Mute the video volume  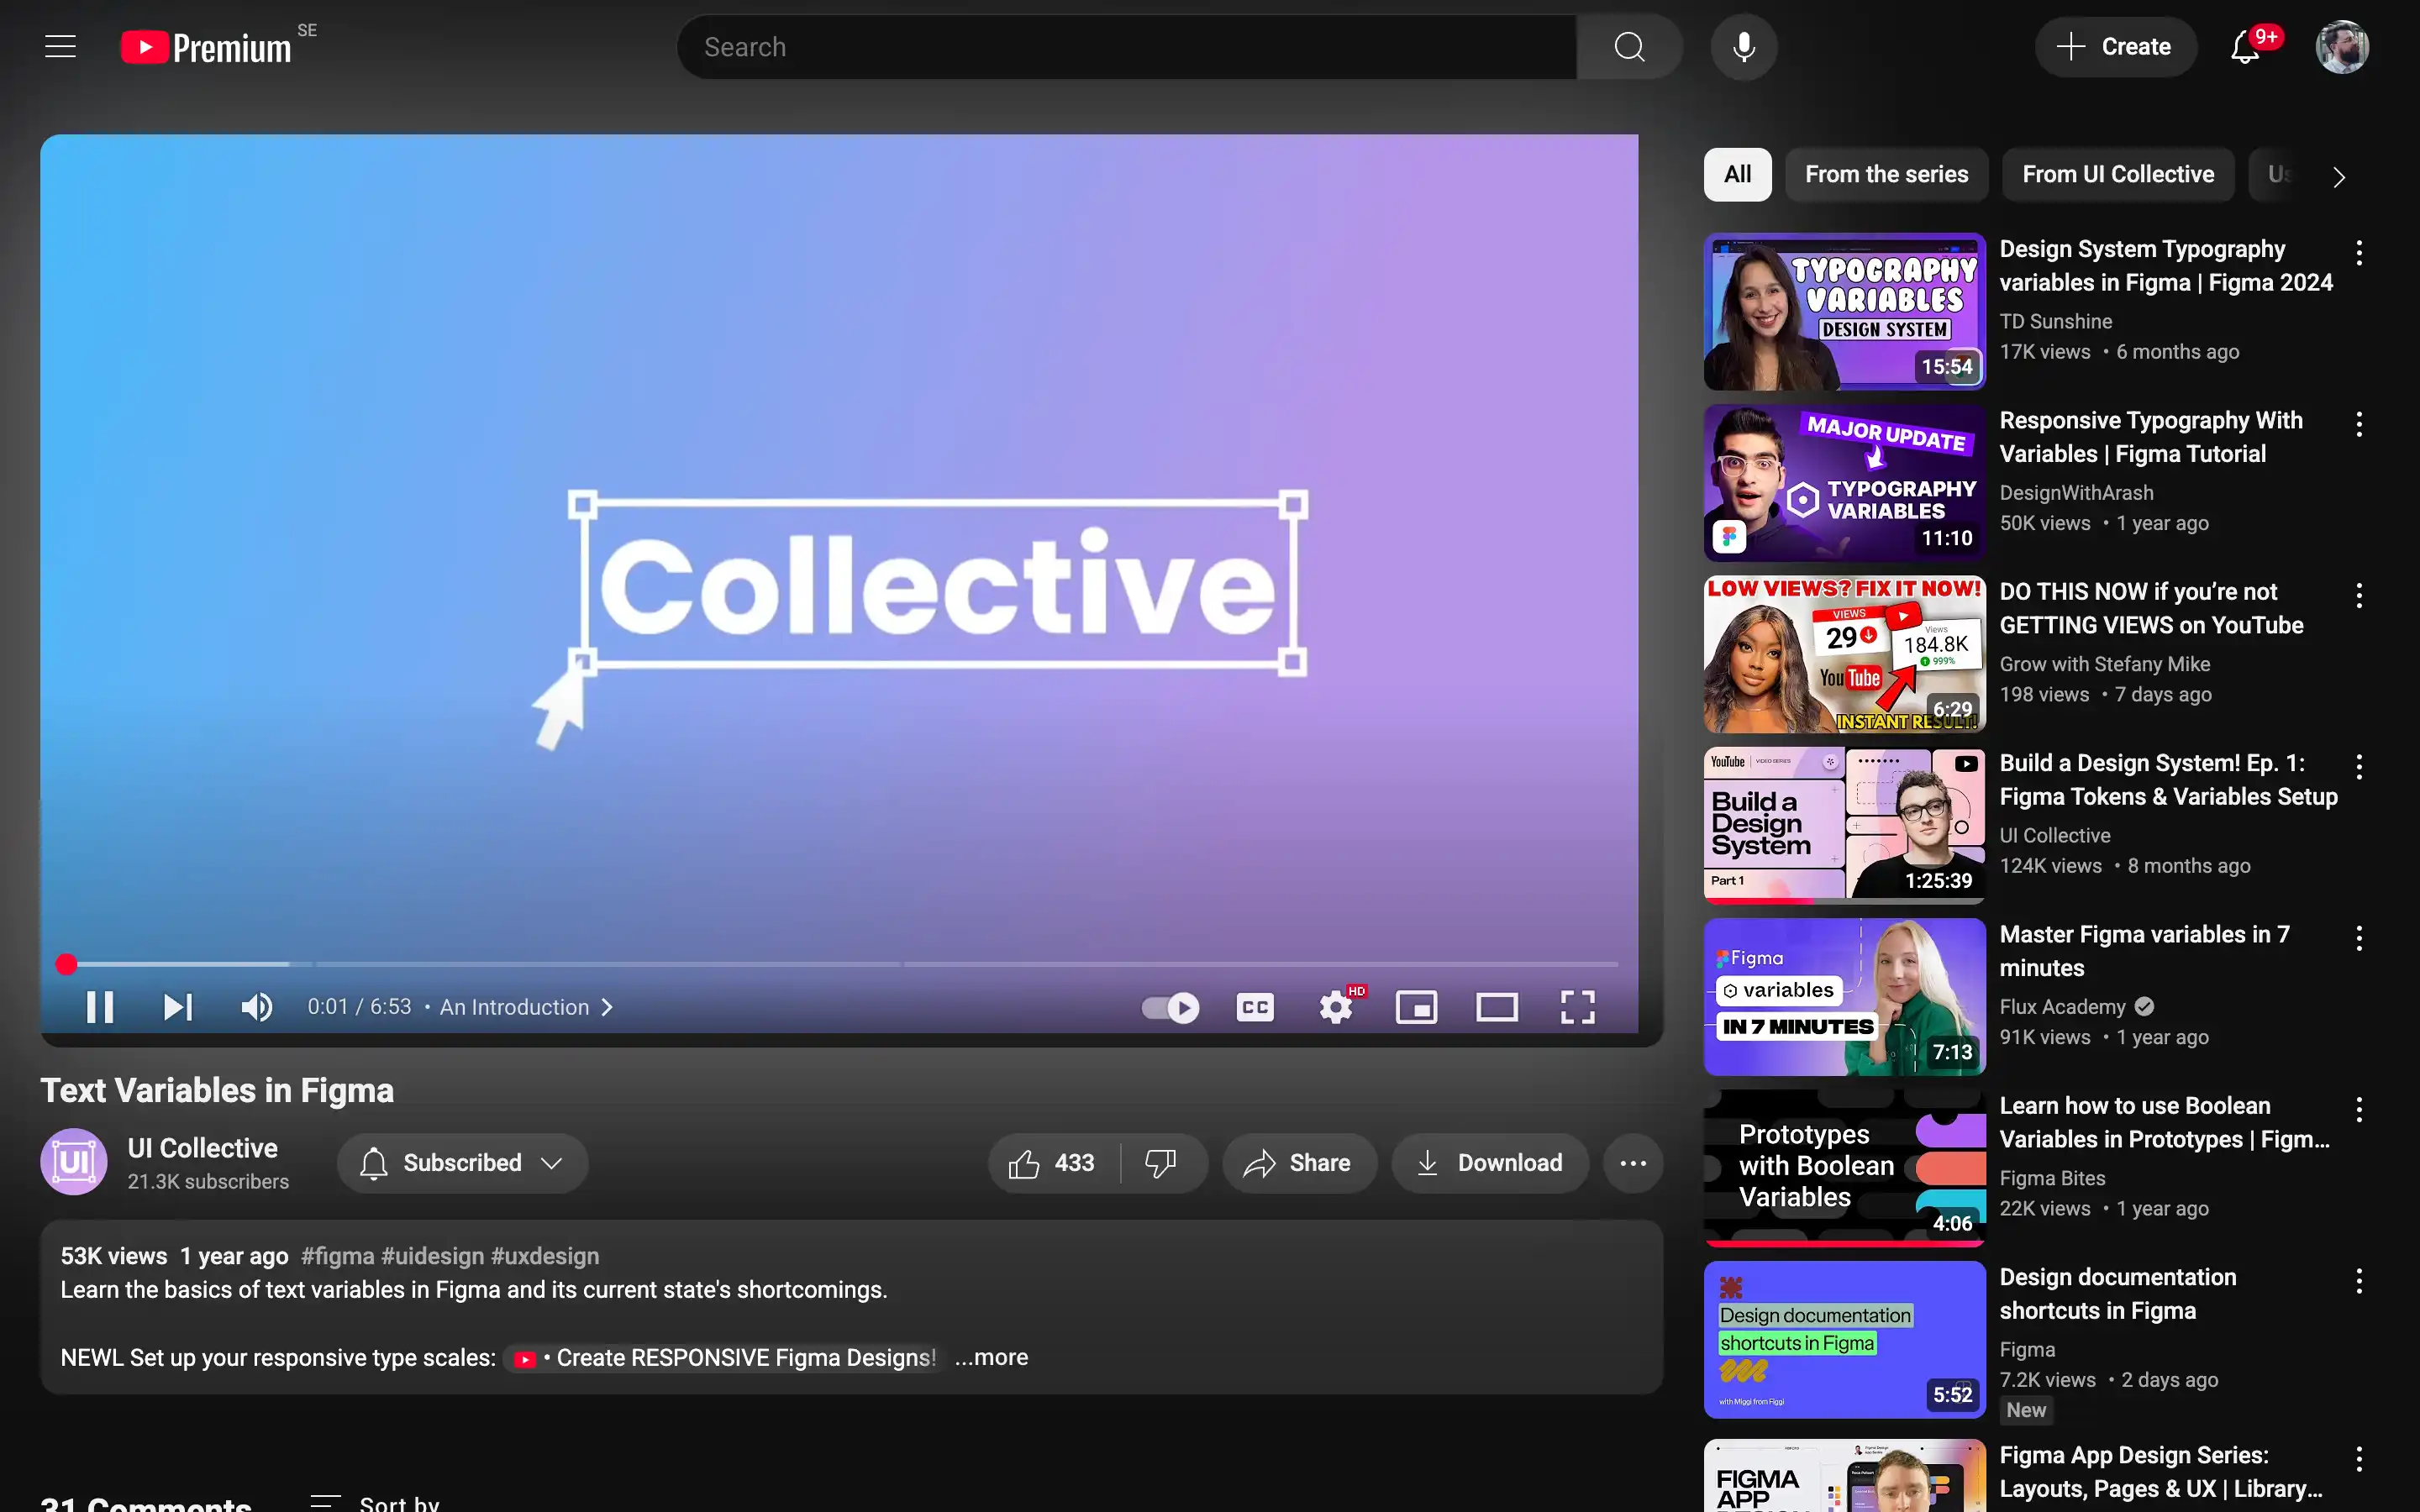pyautogui.click(x=257, y=1007)
